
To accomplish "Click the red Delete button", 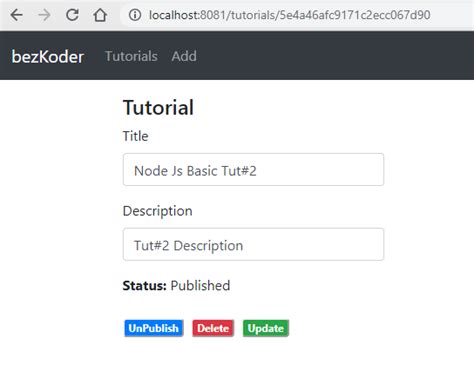I will [213, 328].
